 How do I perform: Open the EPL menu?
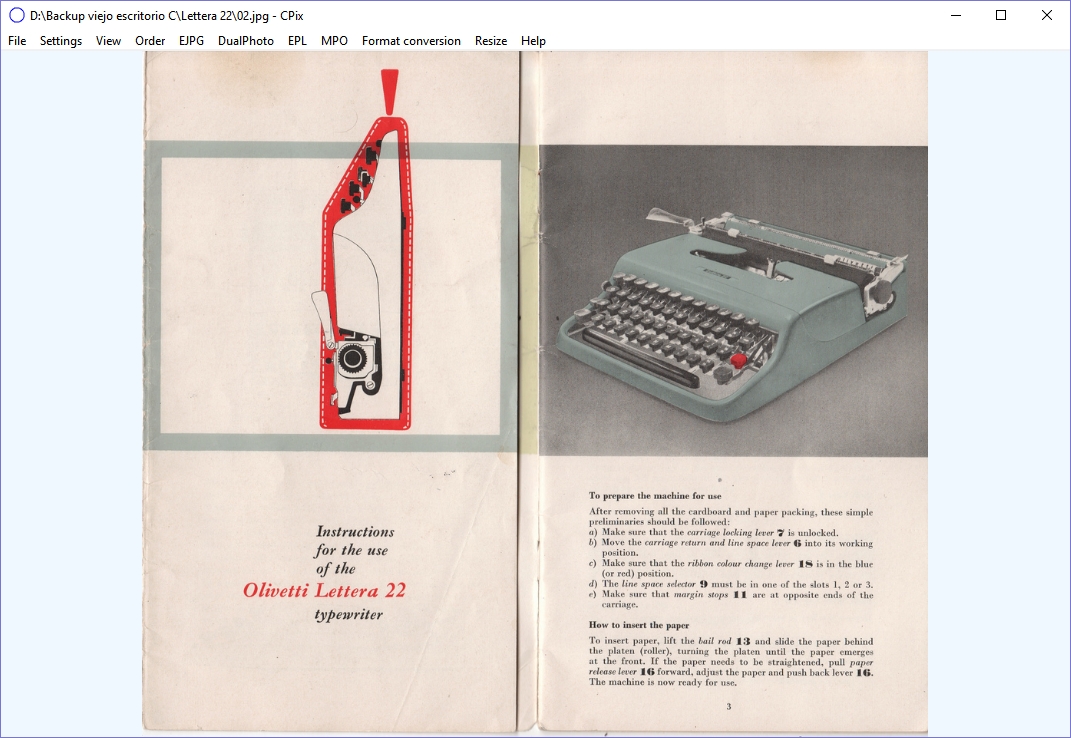(x=297, y=41)
